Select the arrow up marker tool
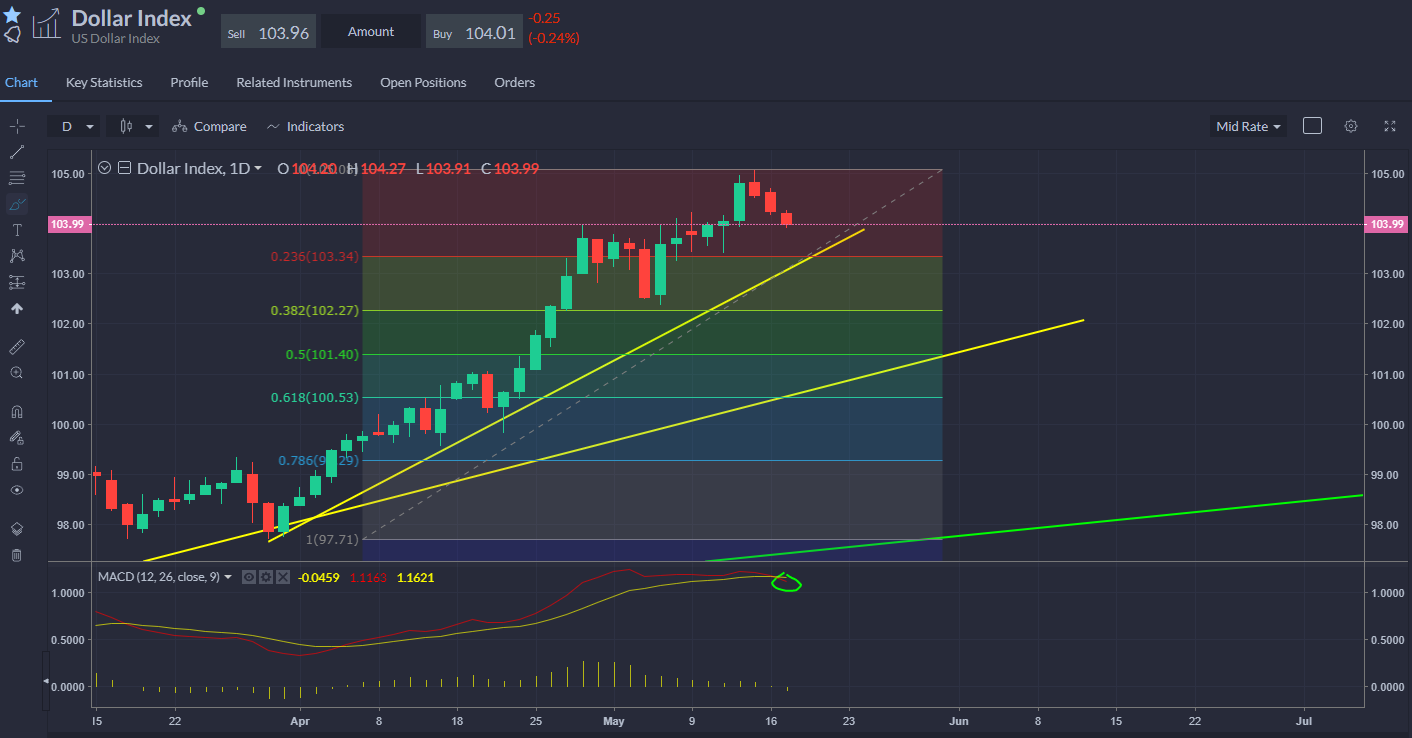The image size is (1412, 738). (17, 309)
